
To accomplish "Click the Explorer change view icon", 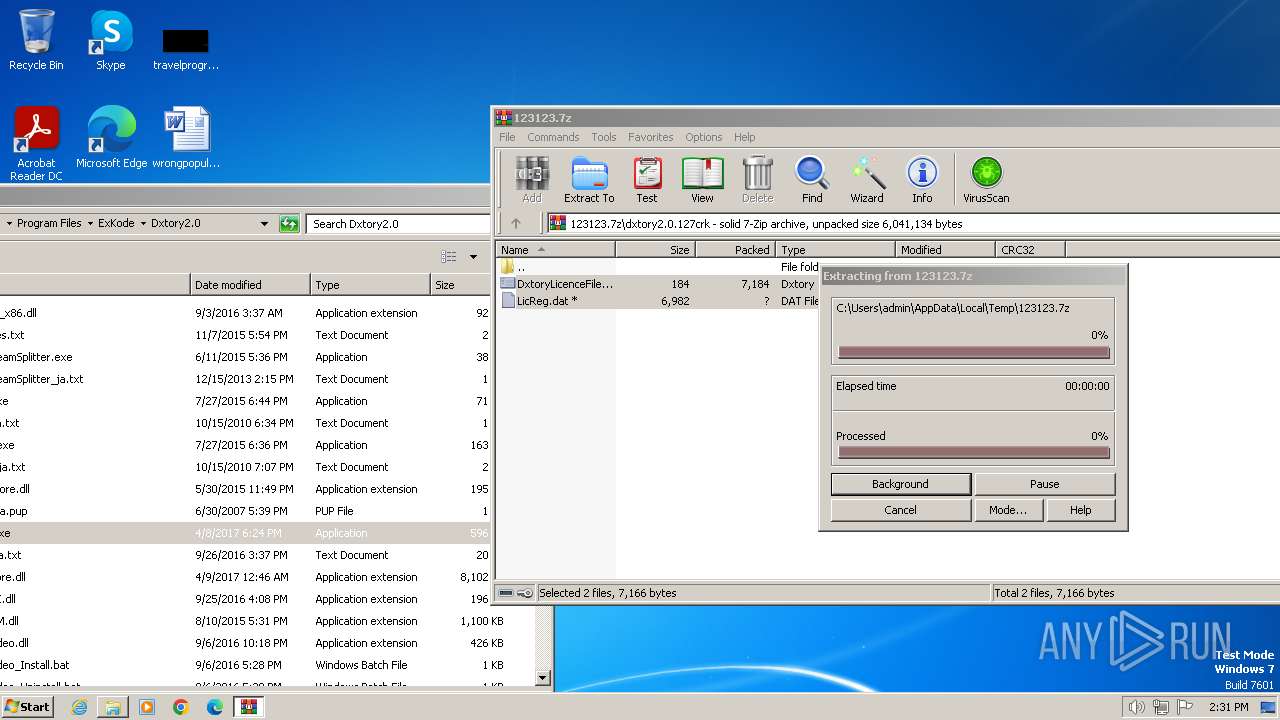I will (449, 257).
